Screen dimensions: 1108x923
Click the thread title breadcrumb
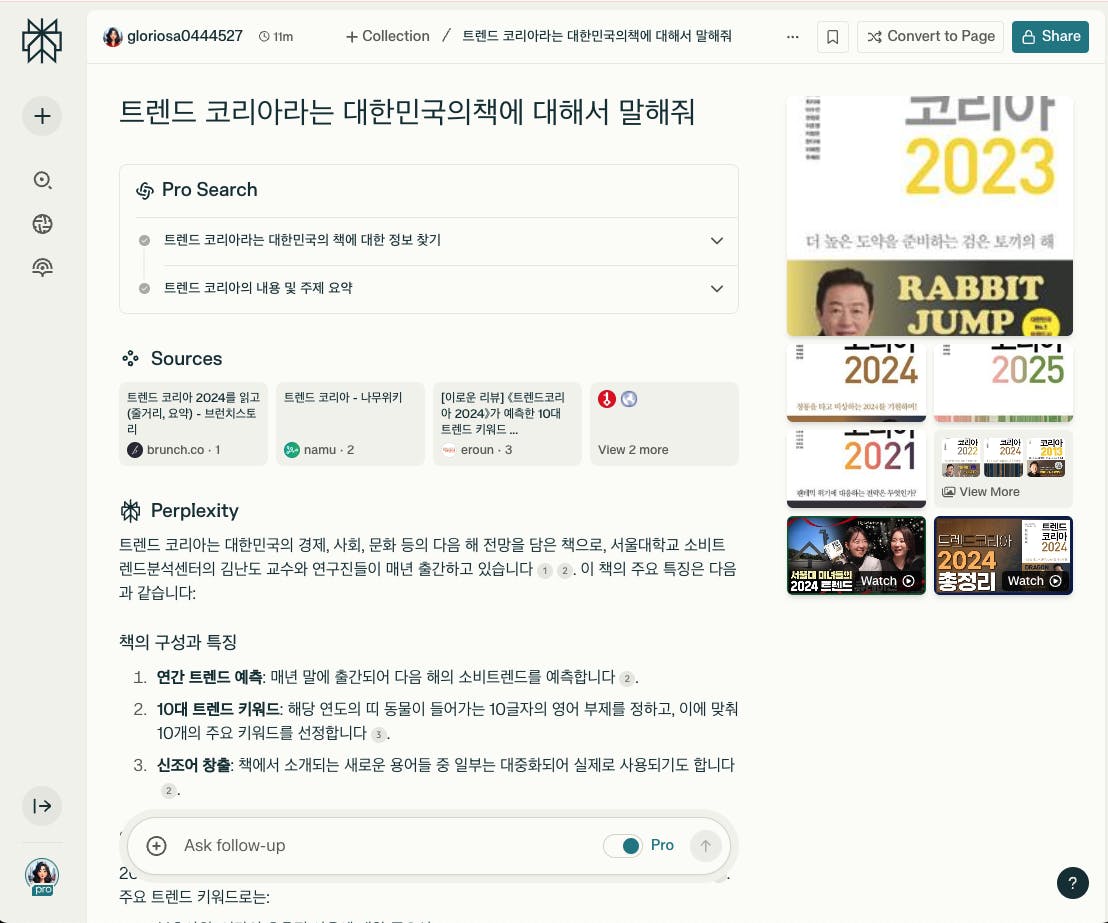click(596, 36)
